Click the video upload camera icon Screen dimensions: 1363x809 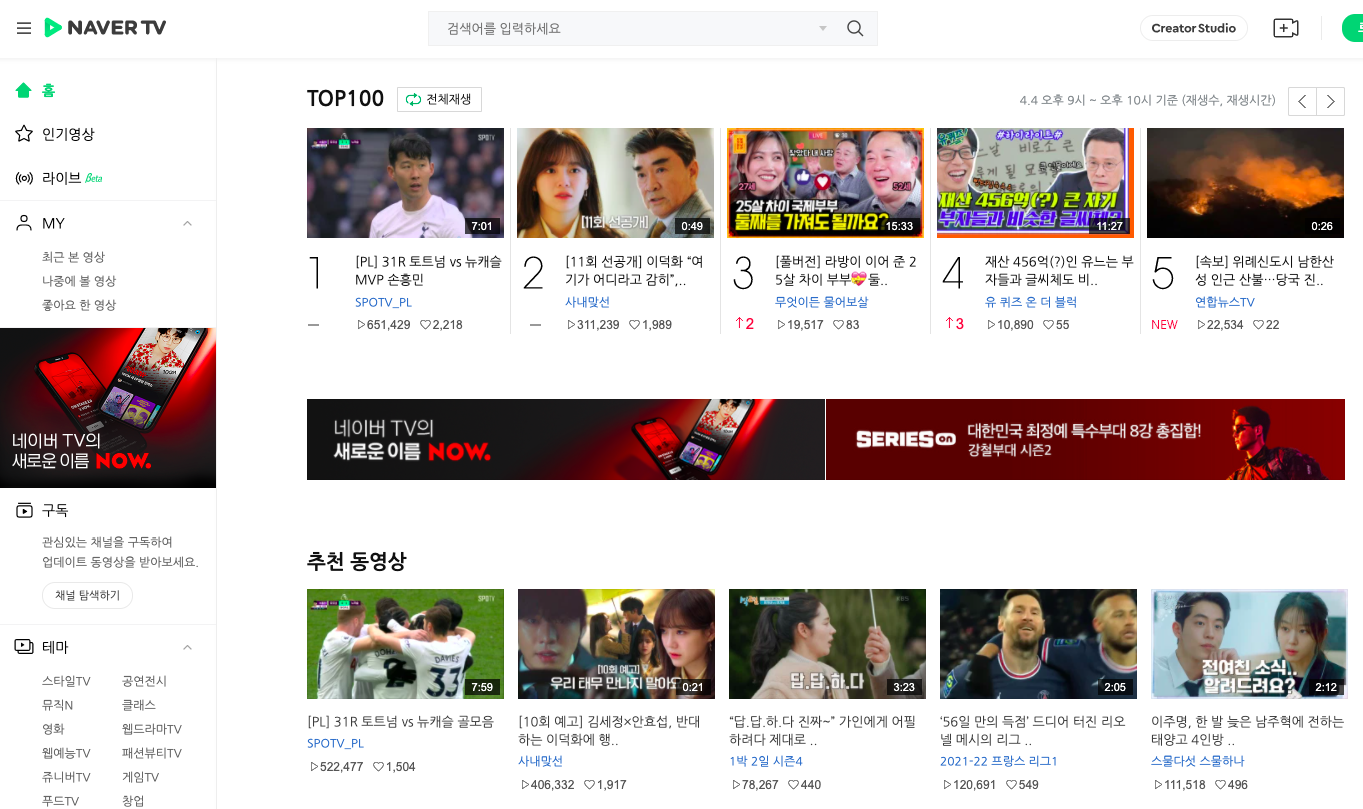click(1285, 28)
